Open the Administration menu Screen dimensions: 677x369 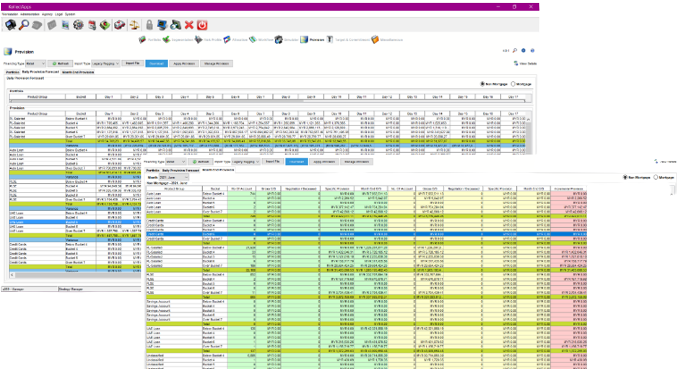click(30, 14)
